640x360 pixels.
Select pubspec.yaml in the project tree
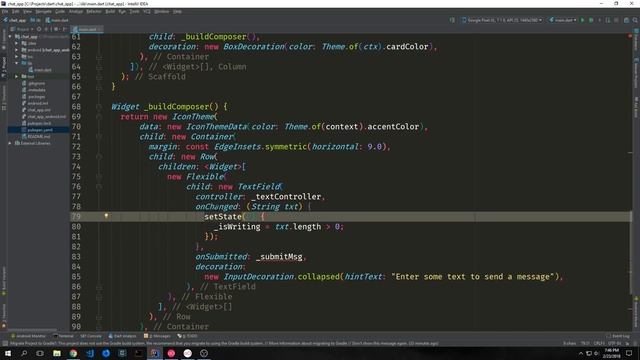point(37,130)
